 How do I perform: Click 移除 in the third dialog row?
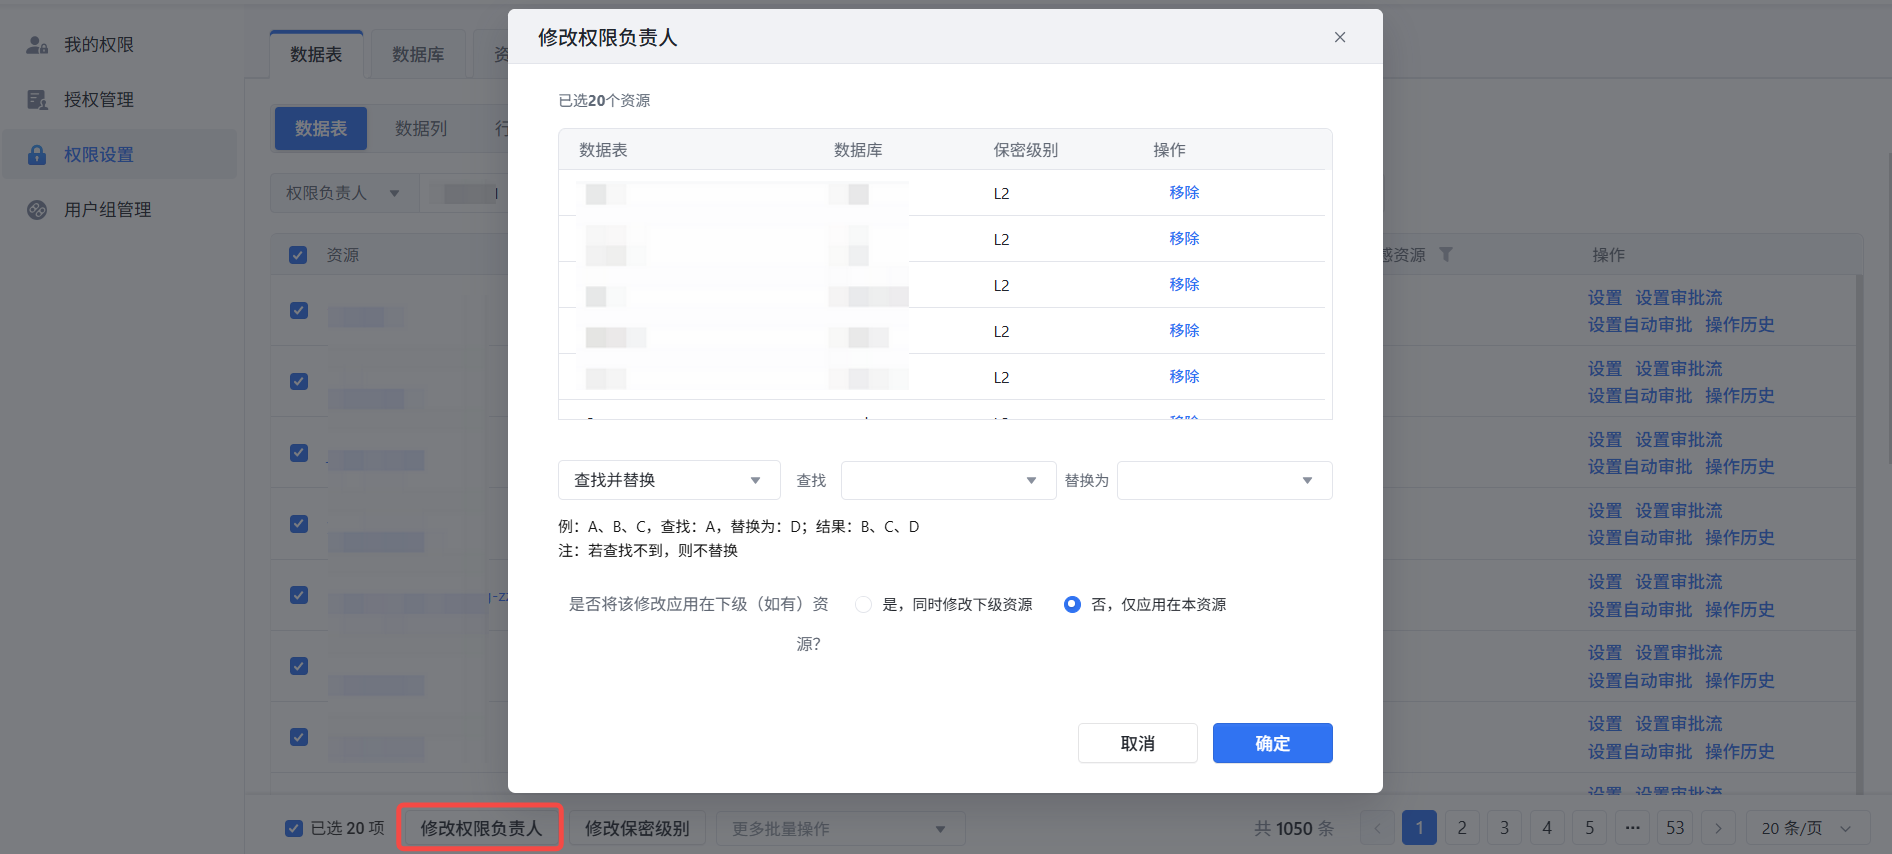(1184, 285)
